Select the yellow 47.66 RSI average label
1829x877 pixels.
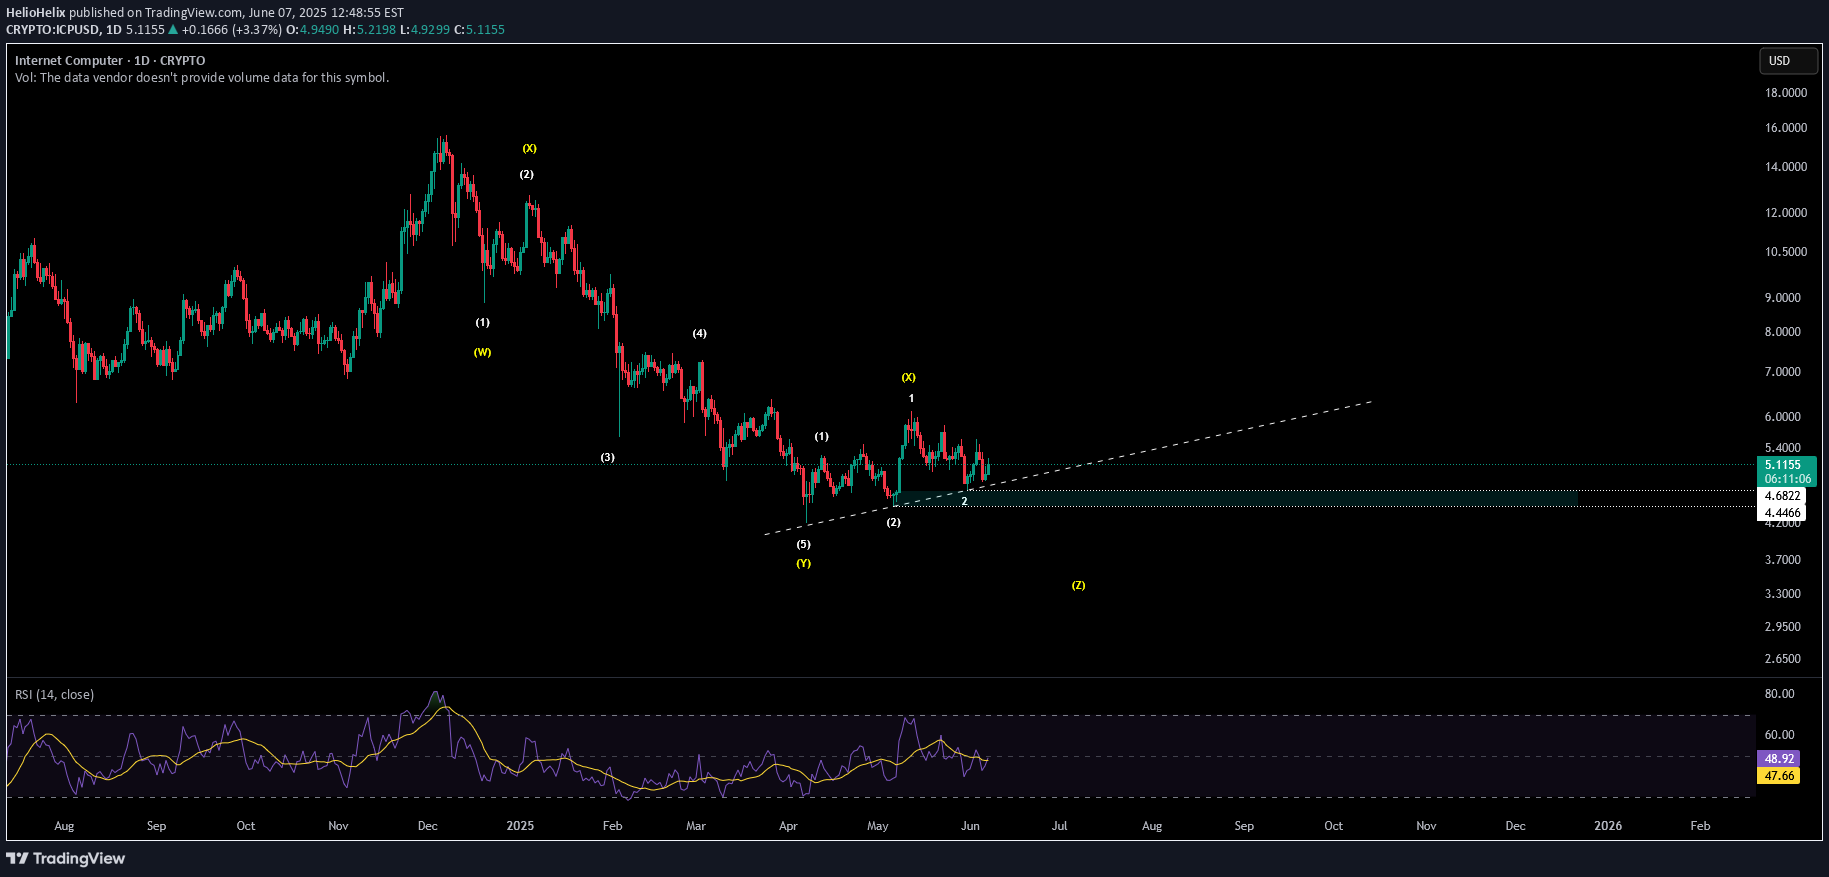click(x=1778, y=776)
